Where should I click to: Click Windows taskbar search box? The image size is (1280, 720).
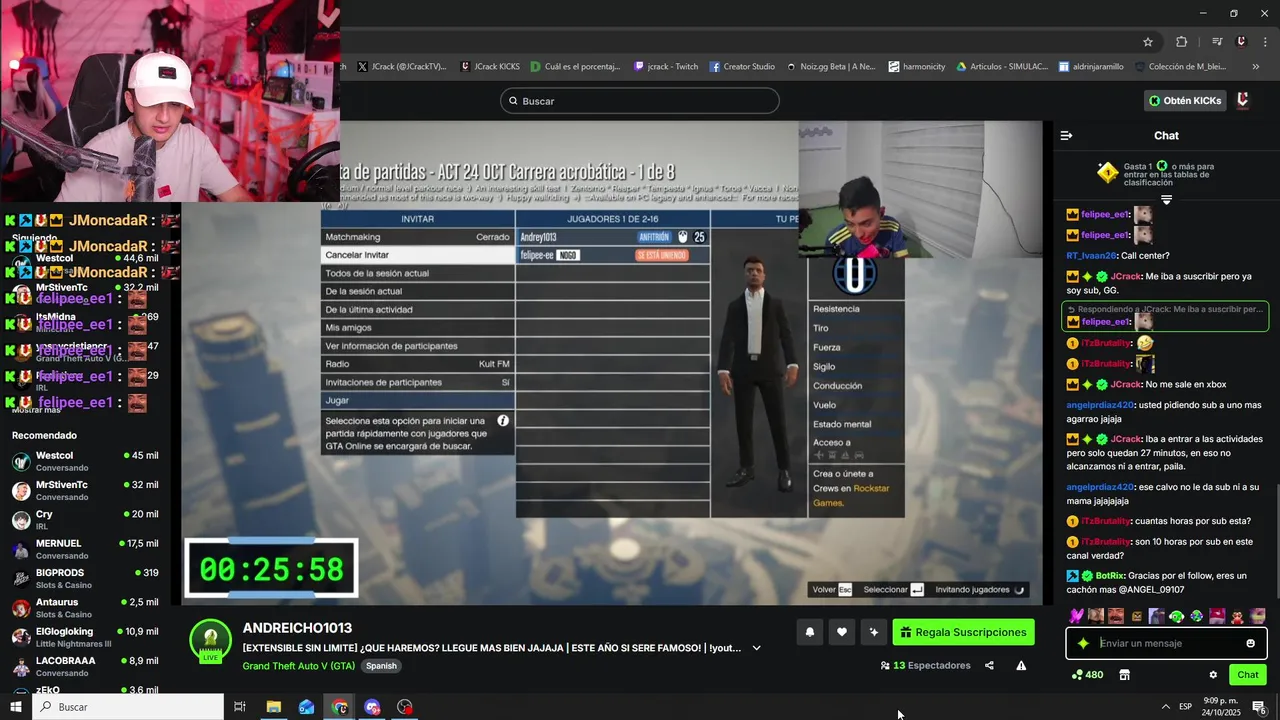click(128, 707)
